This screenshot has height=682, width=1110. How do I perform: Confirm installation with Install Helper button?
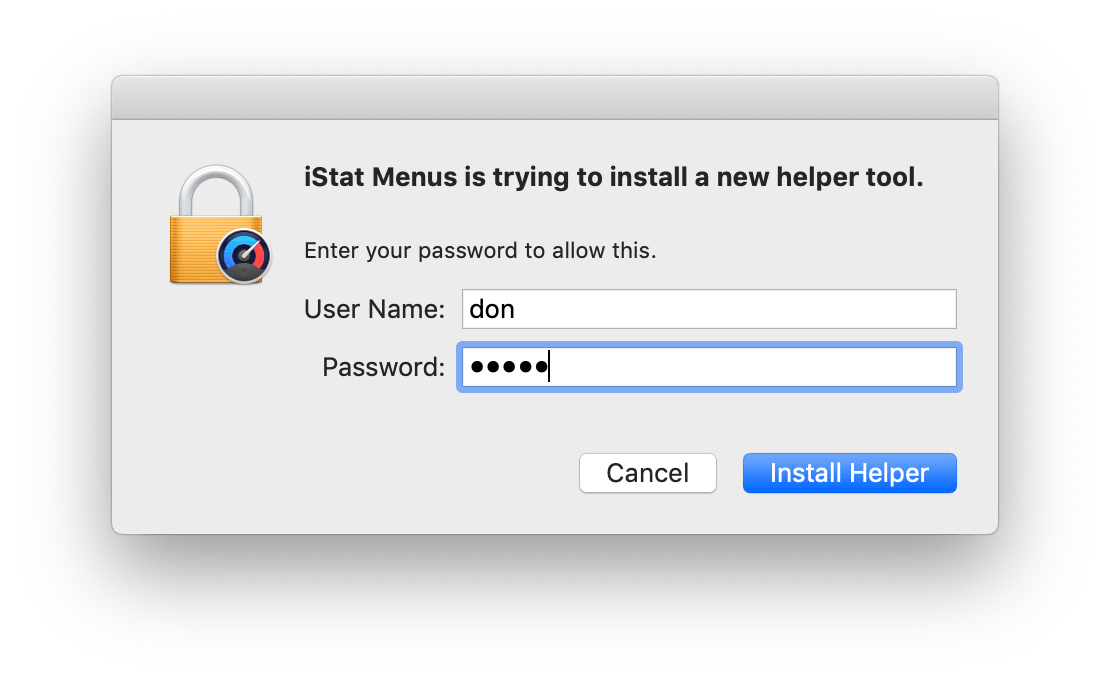[849, 473]
